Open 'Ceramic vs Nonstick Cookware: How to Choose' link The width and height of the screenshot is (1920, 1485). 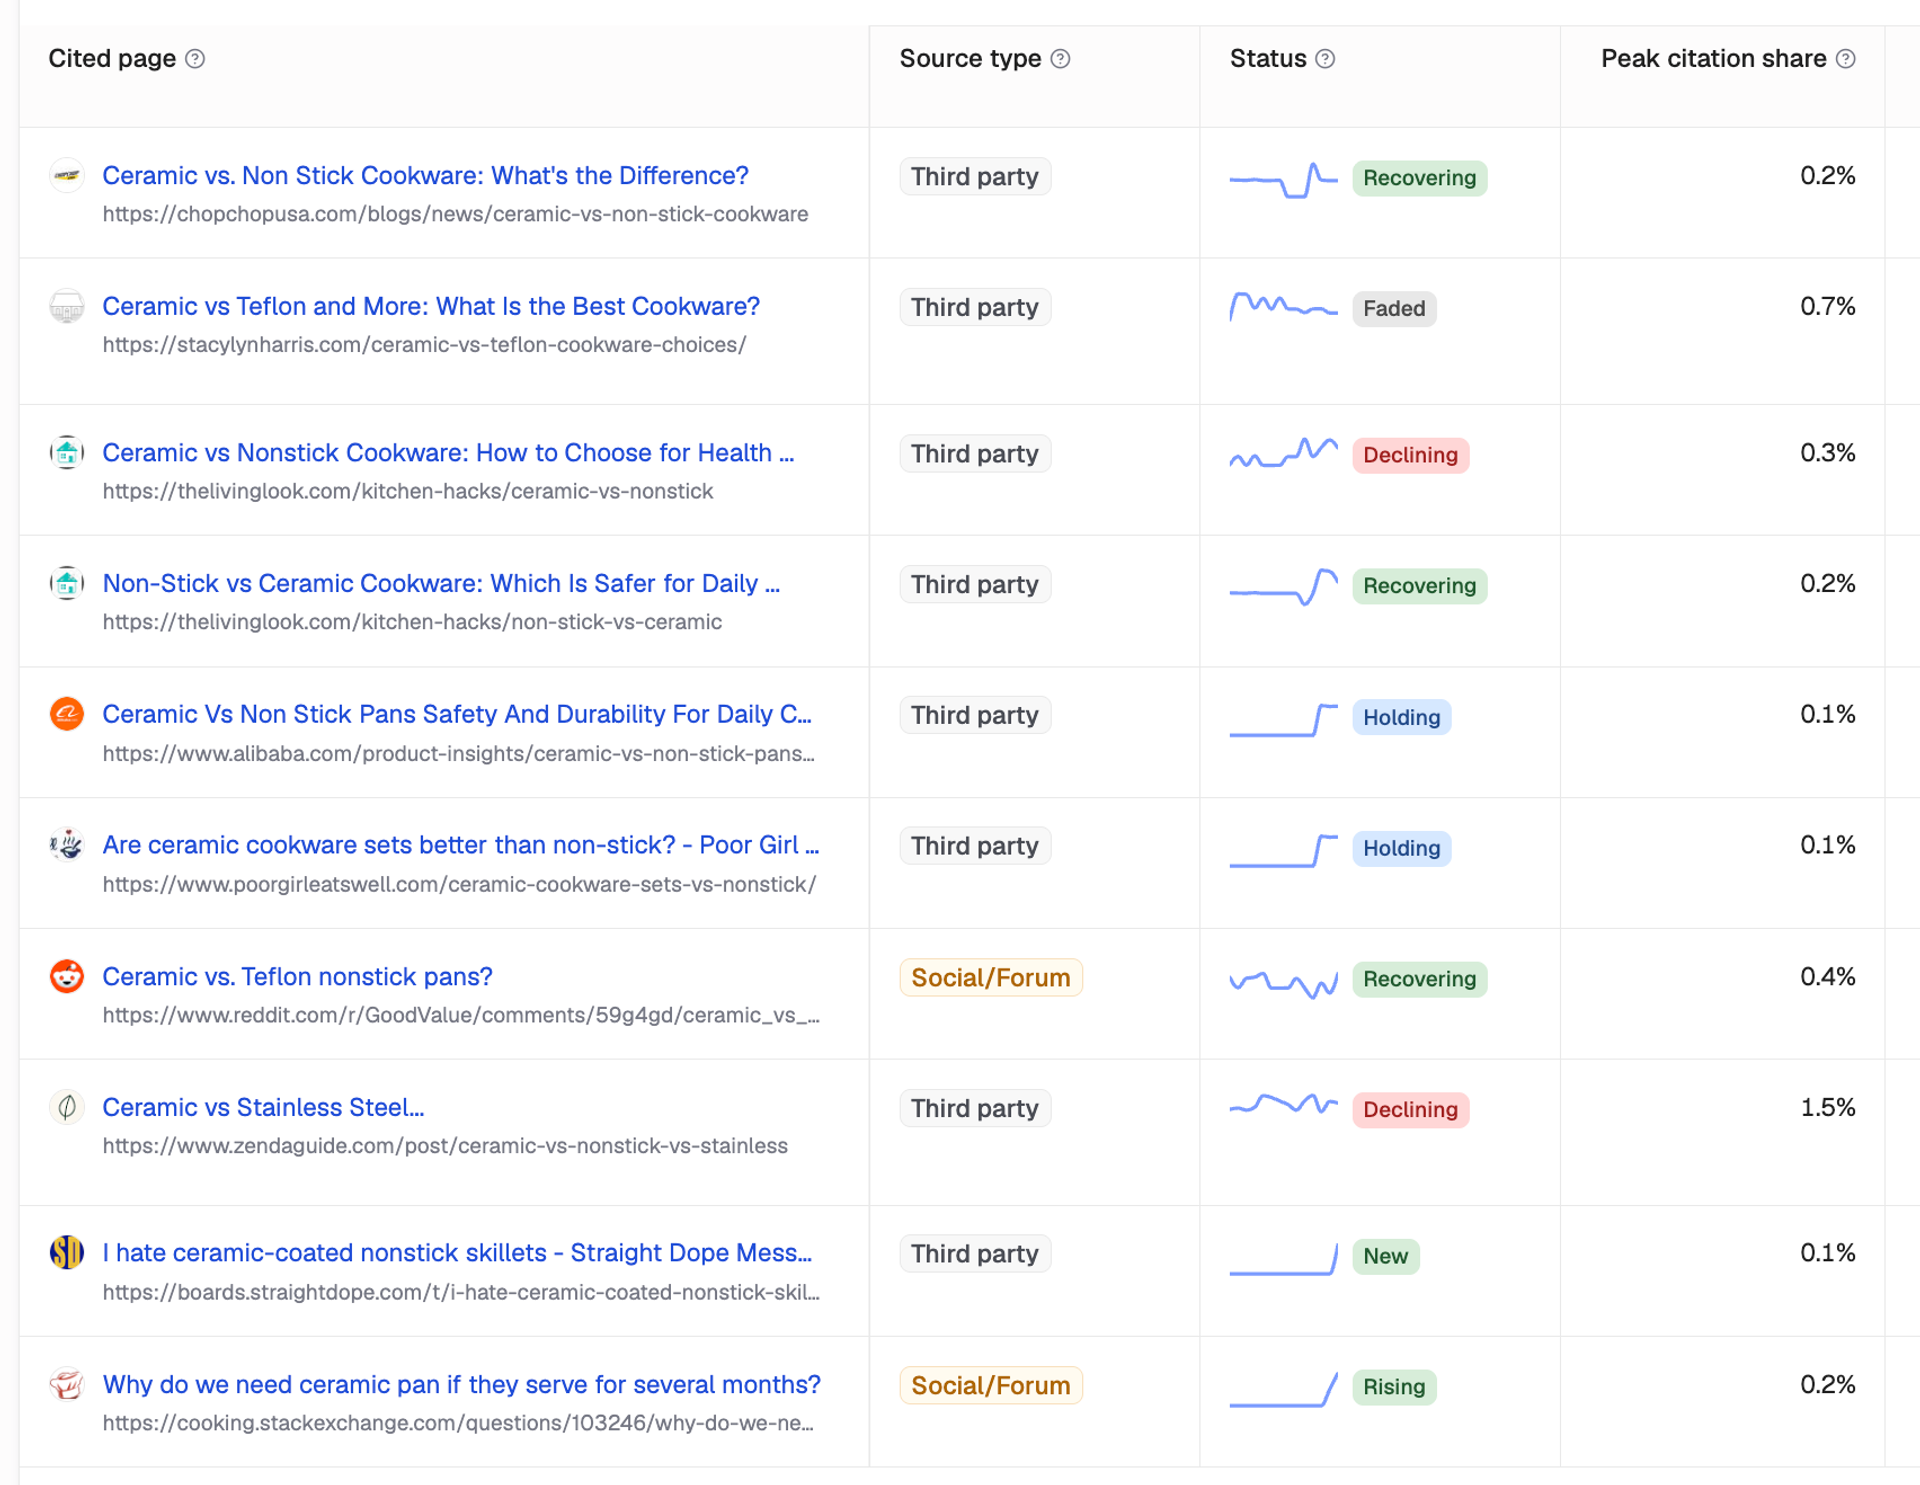tap(448, 453)
